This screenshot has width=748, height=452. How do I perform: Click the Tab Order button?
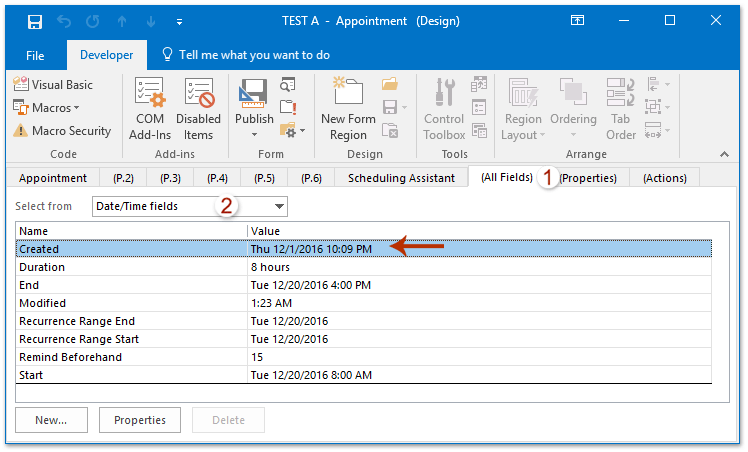click(x=621, y=109)
